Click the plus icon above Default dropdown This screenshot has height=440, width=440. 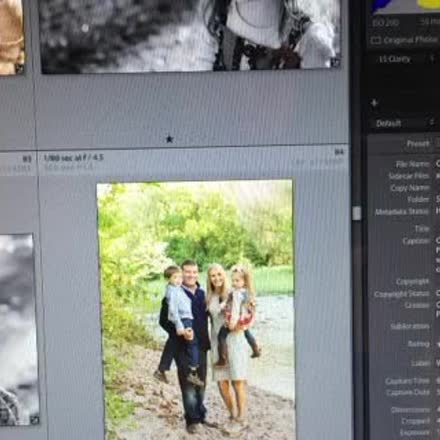(x=374, y=103)
